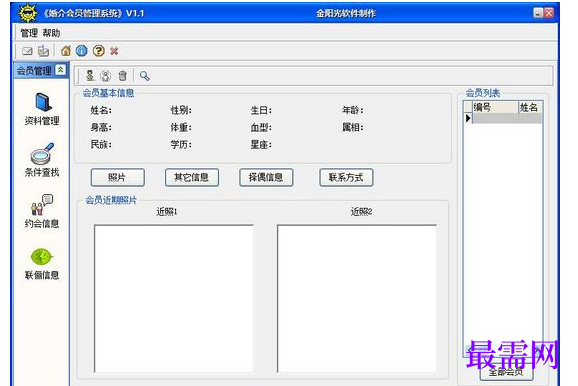The image size is (578, 386).
Task: Click the 编号 column header
Action: point(495,107)
